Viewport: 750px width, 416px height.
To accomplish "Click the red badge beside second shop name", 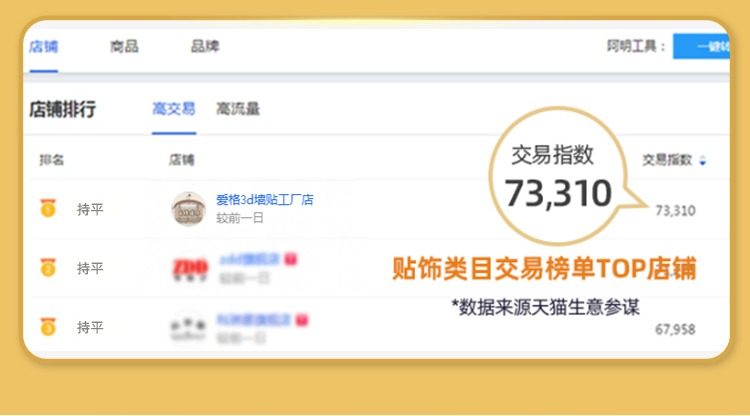I will pyautogui.click(x=291, y=260).
